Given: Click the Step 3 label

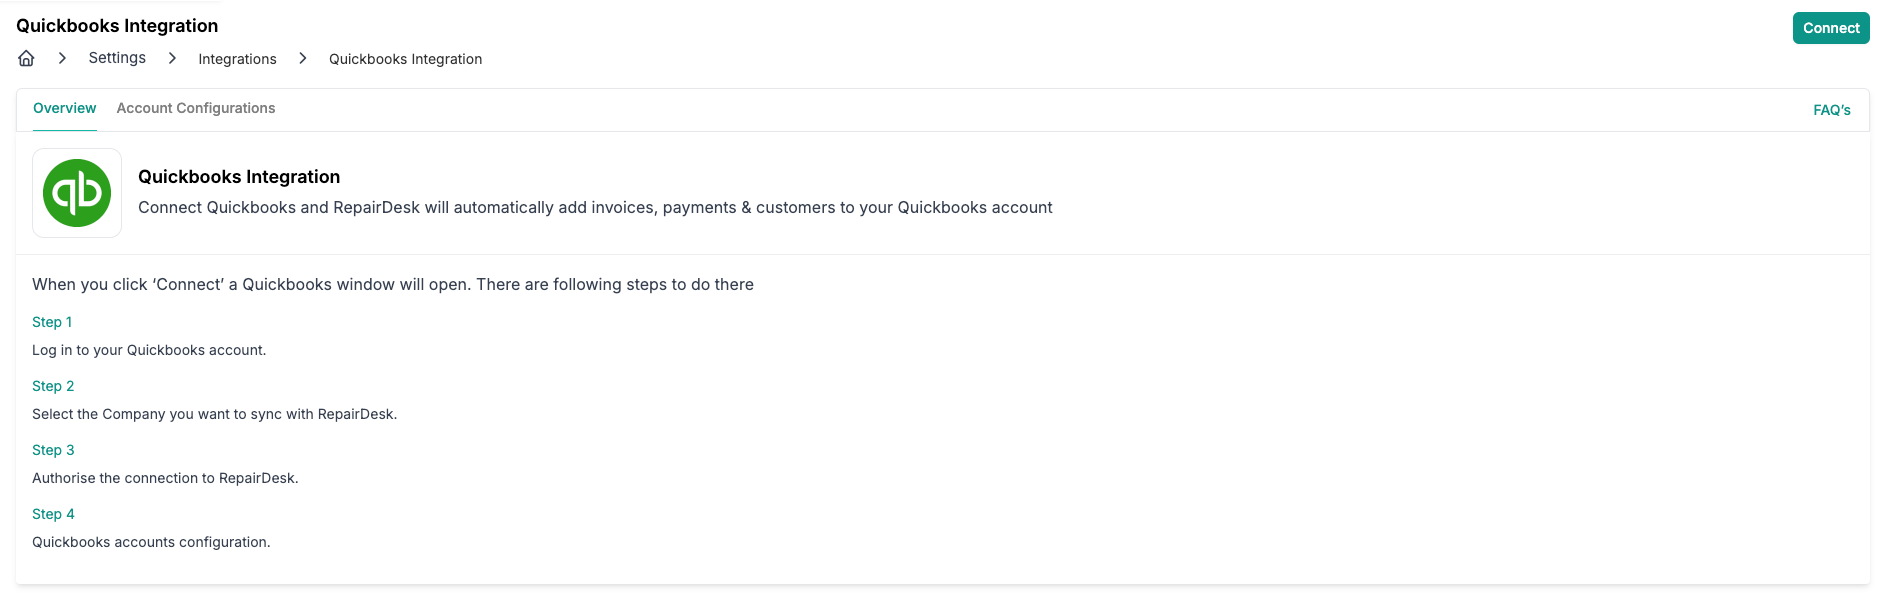Looking at the screenshot, I should [x=53, y=450].
